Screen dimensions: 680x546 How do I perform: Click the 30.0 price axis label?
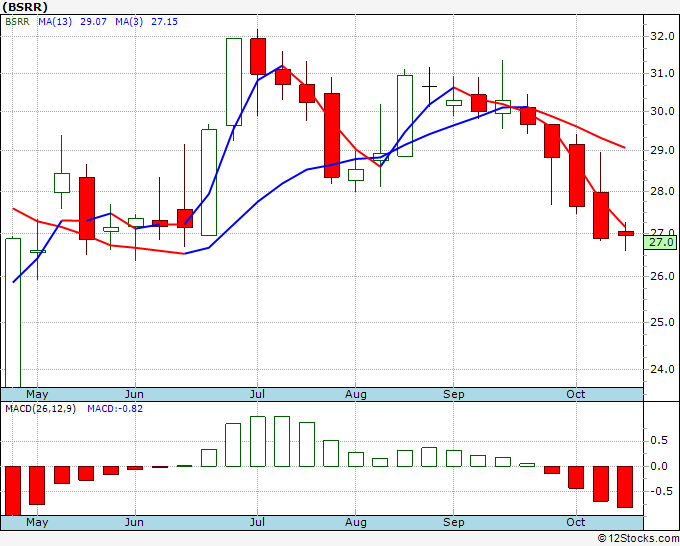click(662, 111)
